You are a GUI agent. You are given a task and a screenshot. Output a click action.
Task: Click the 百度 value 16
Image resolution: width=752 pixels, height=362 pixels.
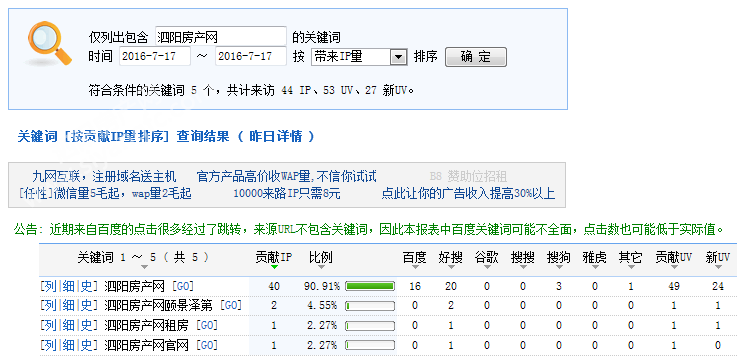[x=415, y=286]
